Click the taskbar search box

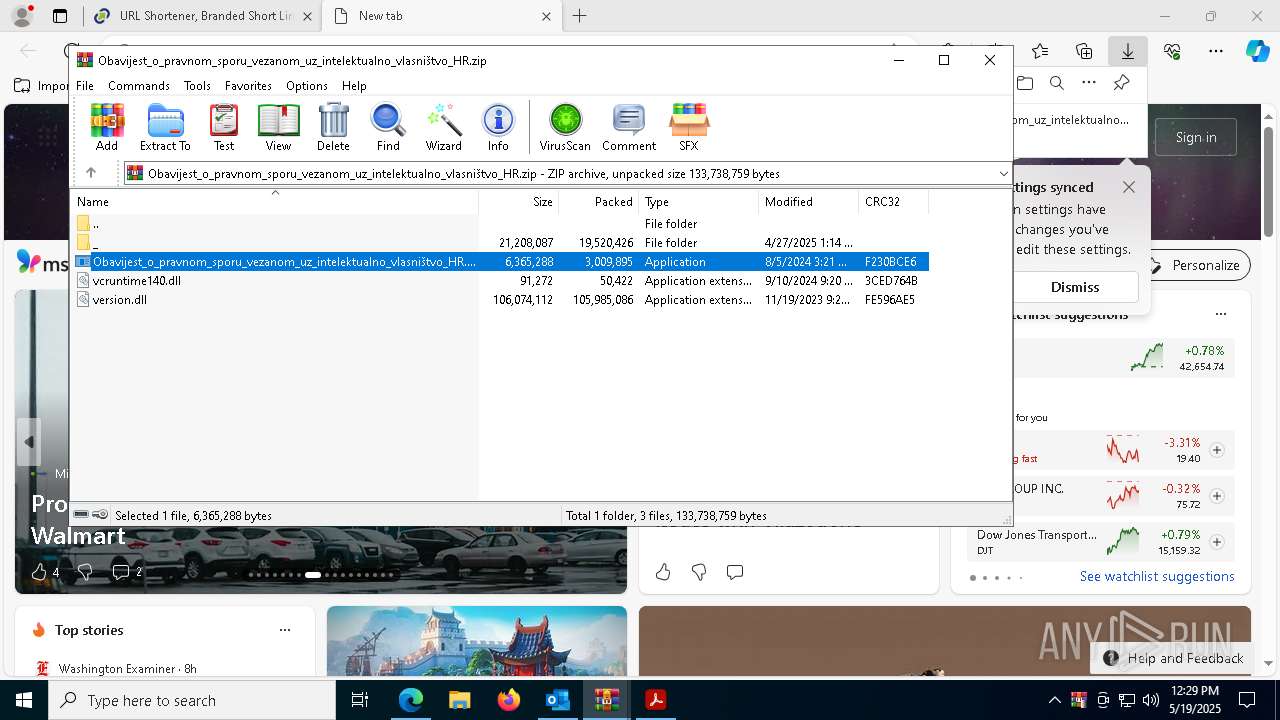click(192, 700)
